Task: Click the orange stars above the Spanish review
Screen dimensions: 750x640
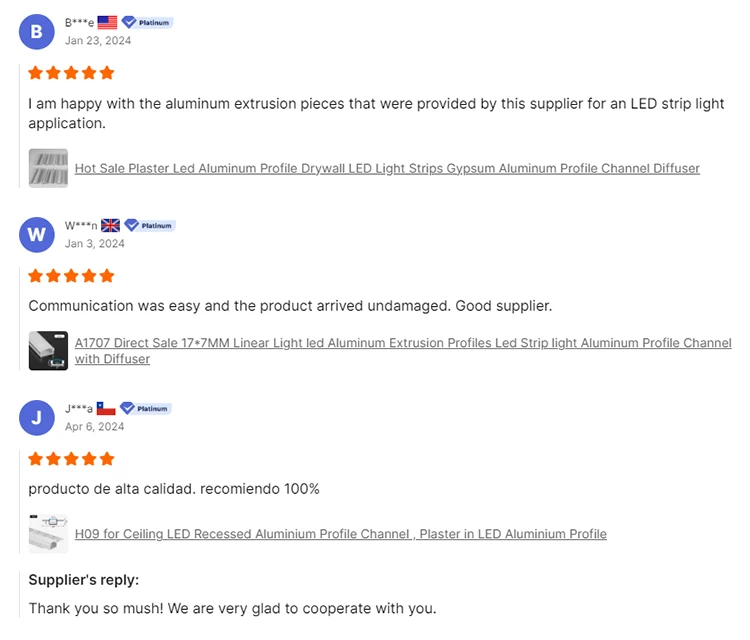Action: point(71,459)
